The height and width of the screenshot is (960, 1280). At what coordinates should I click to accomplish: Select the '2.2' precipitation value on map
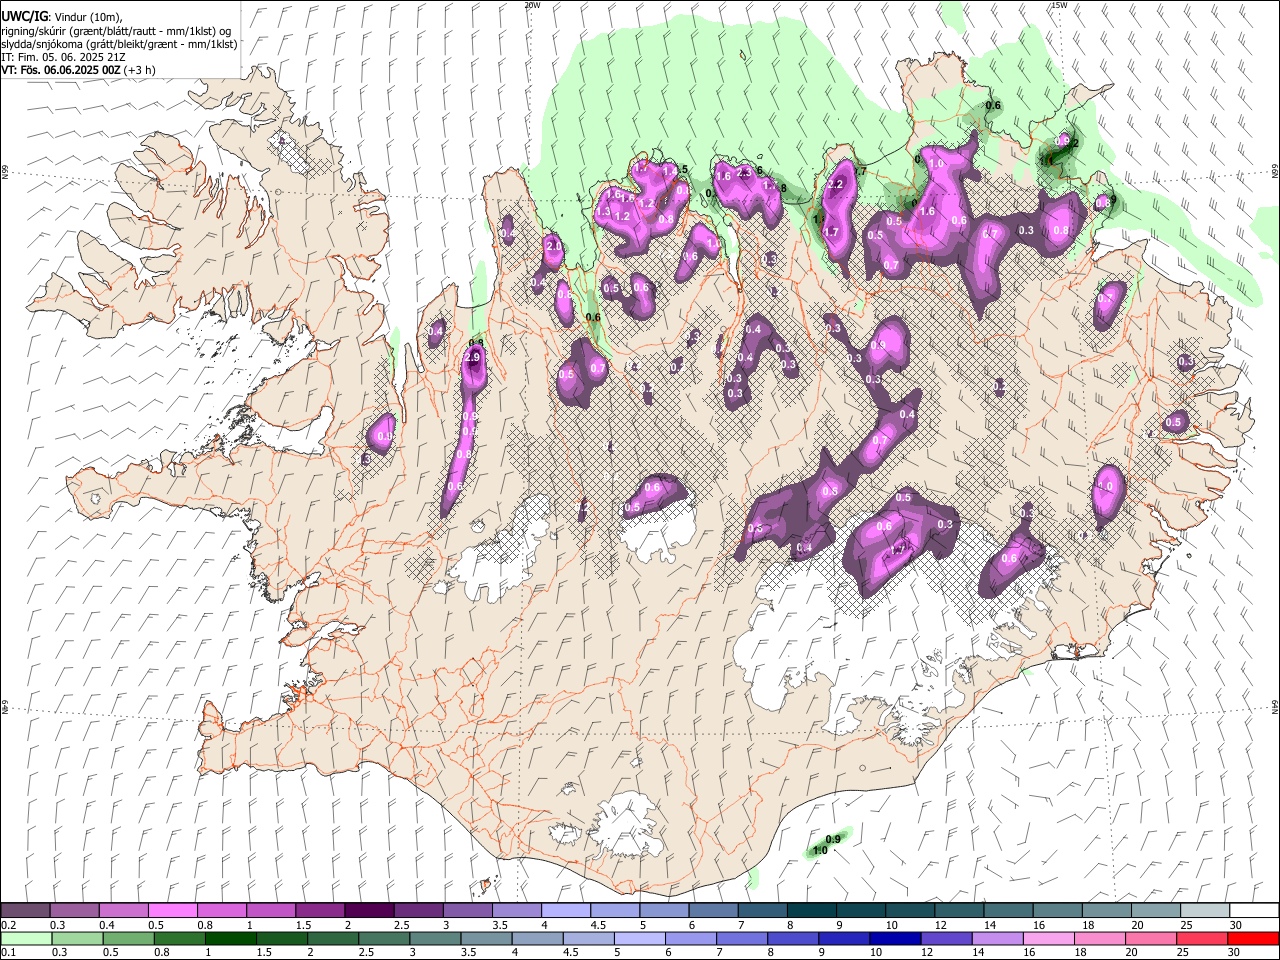coord(837,184)
